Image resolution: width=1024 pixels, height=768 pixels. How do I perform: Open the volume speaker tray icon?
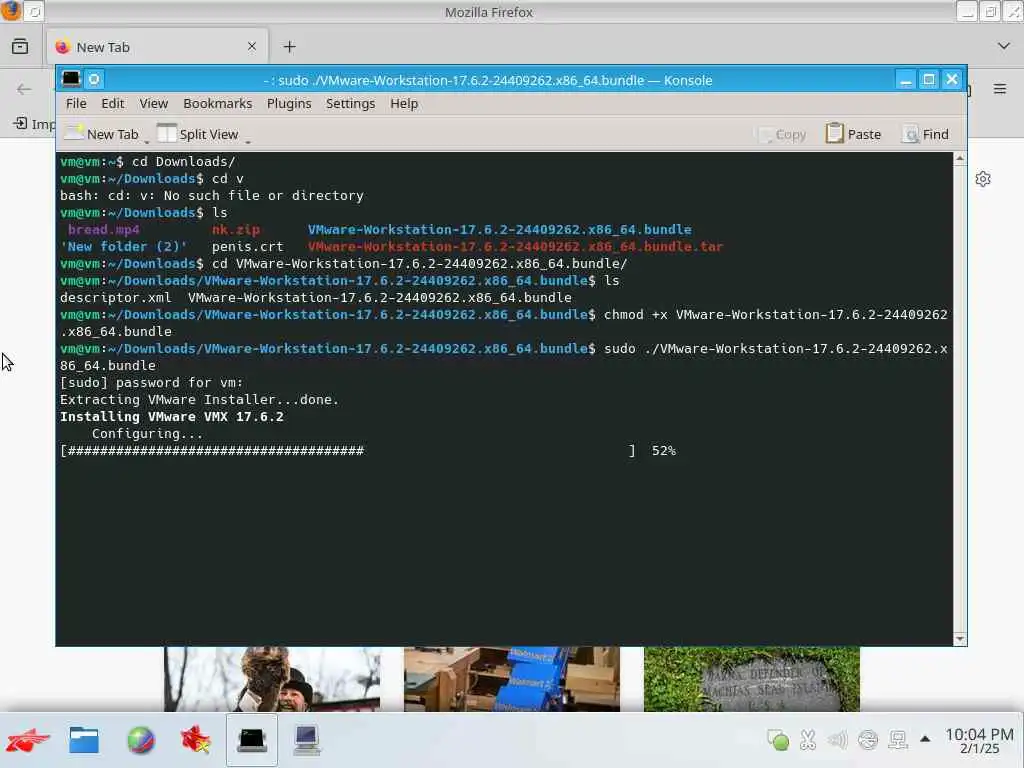click(837, 740)
